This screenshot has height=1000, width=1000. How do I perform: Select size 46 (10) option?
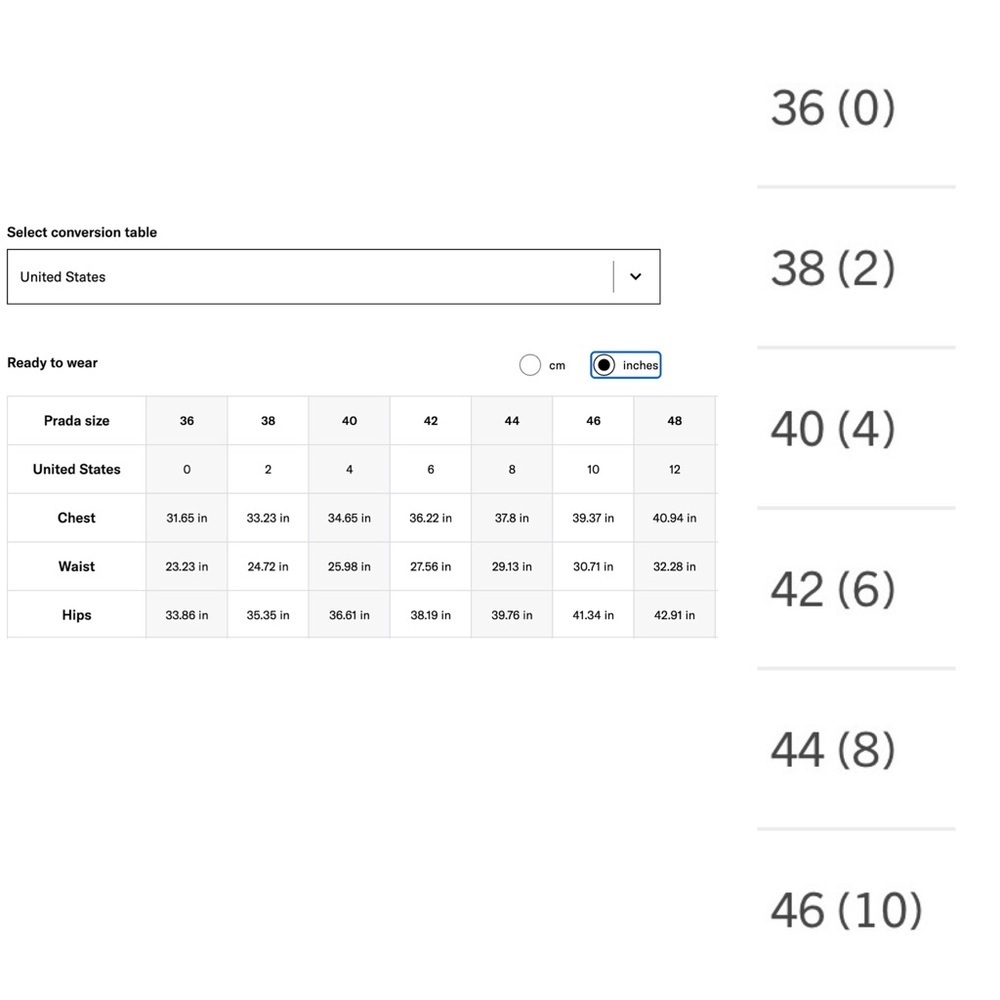[846, 910]
